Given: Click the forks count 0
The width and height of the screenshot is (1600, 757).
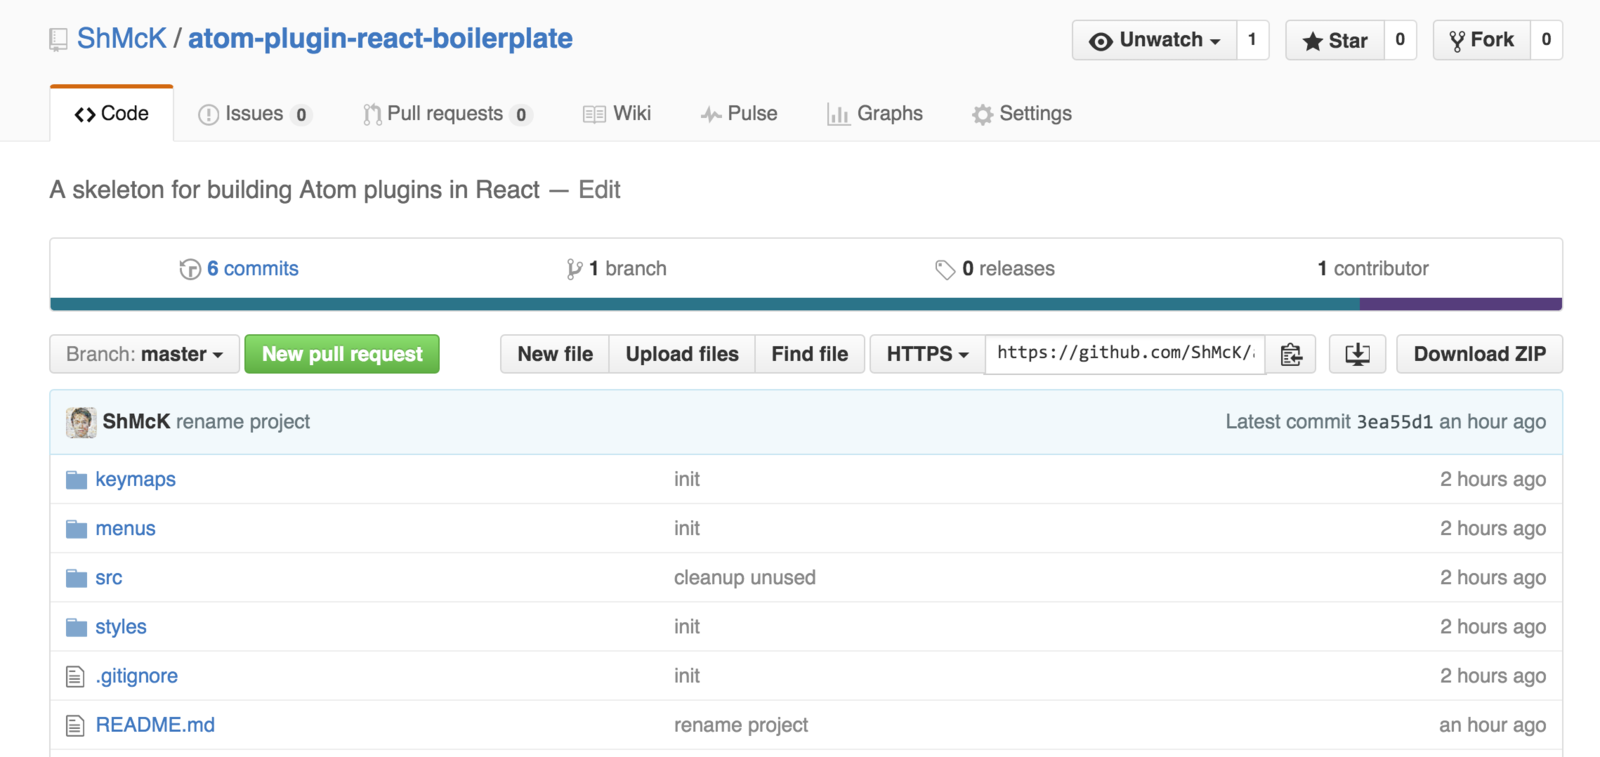Looking at the screenshot, I should click(x=1546, y=40).
